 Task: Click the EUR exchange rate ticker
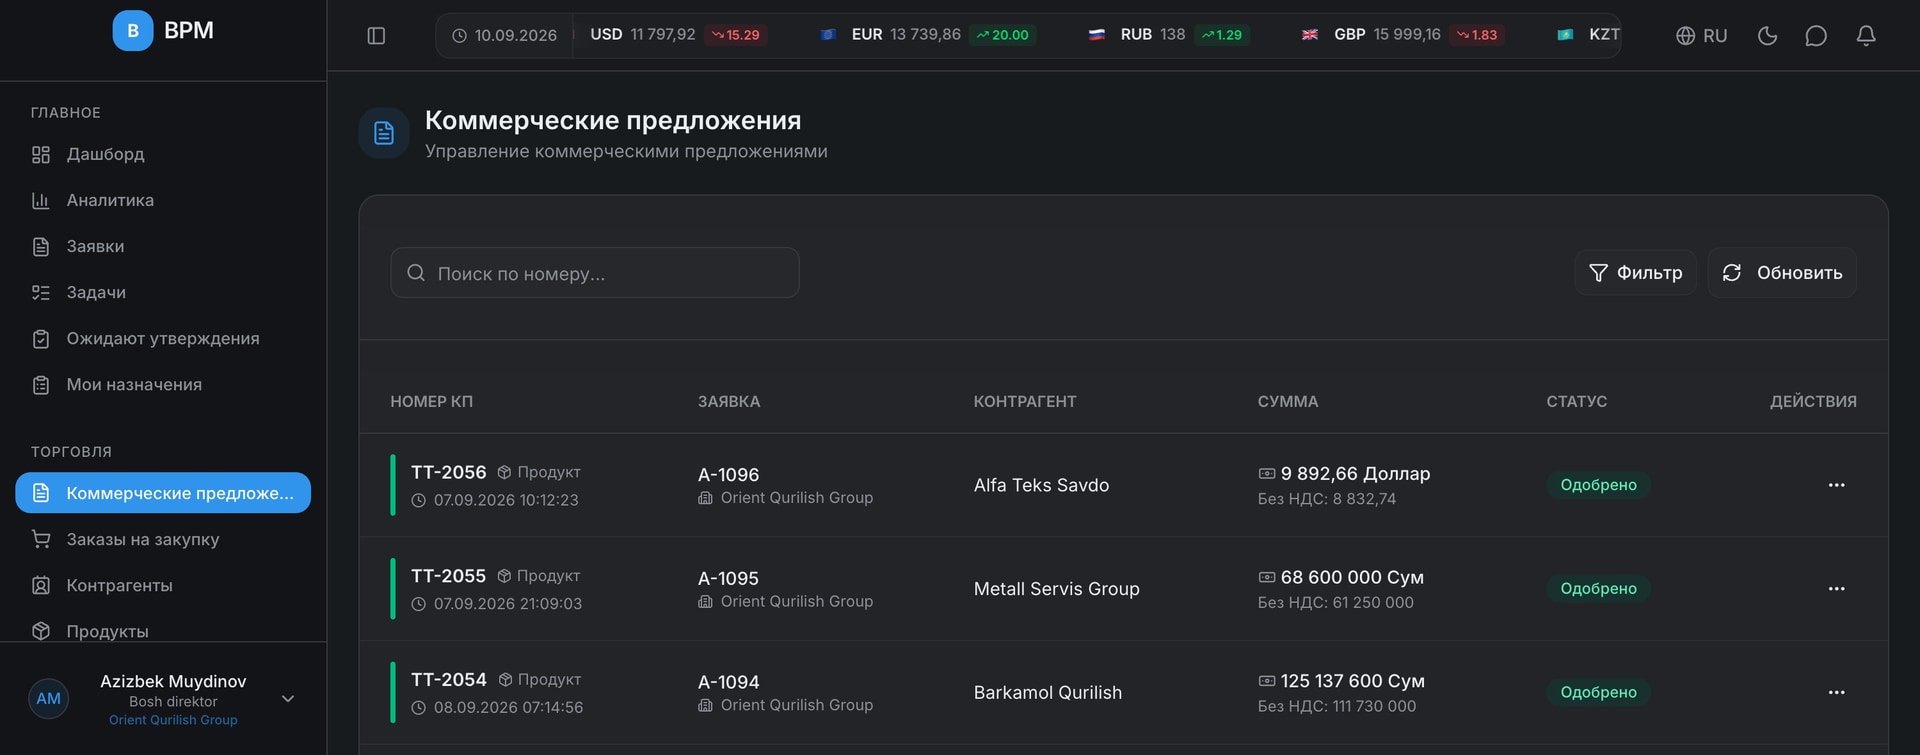coord(928,35)
